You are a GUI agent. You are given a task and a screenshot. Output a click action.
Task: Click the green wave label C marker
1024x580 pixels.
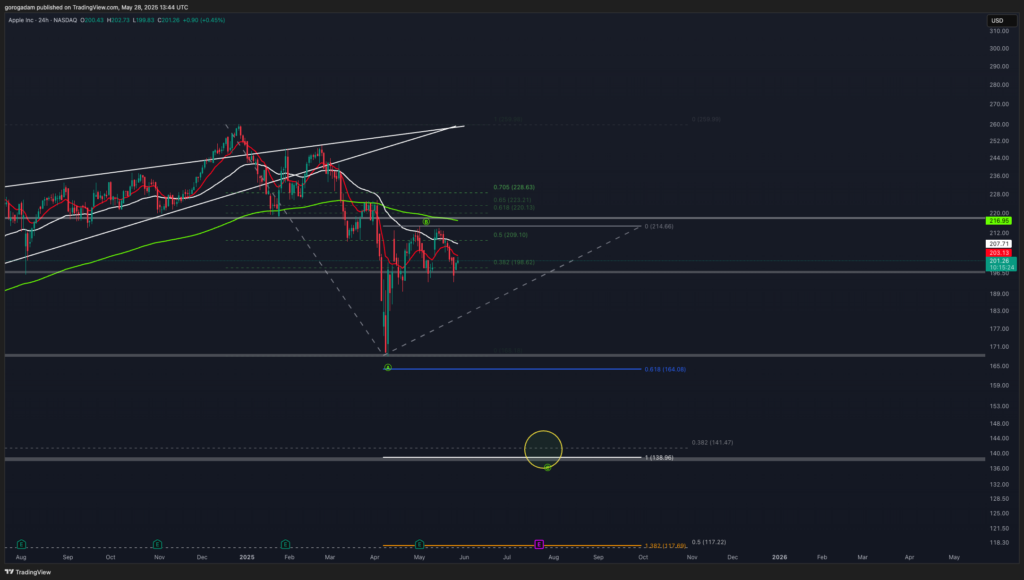[547, 467]
